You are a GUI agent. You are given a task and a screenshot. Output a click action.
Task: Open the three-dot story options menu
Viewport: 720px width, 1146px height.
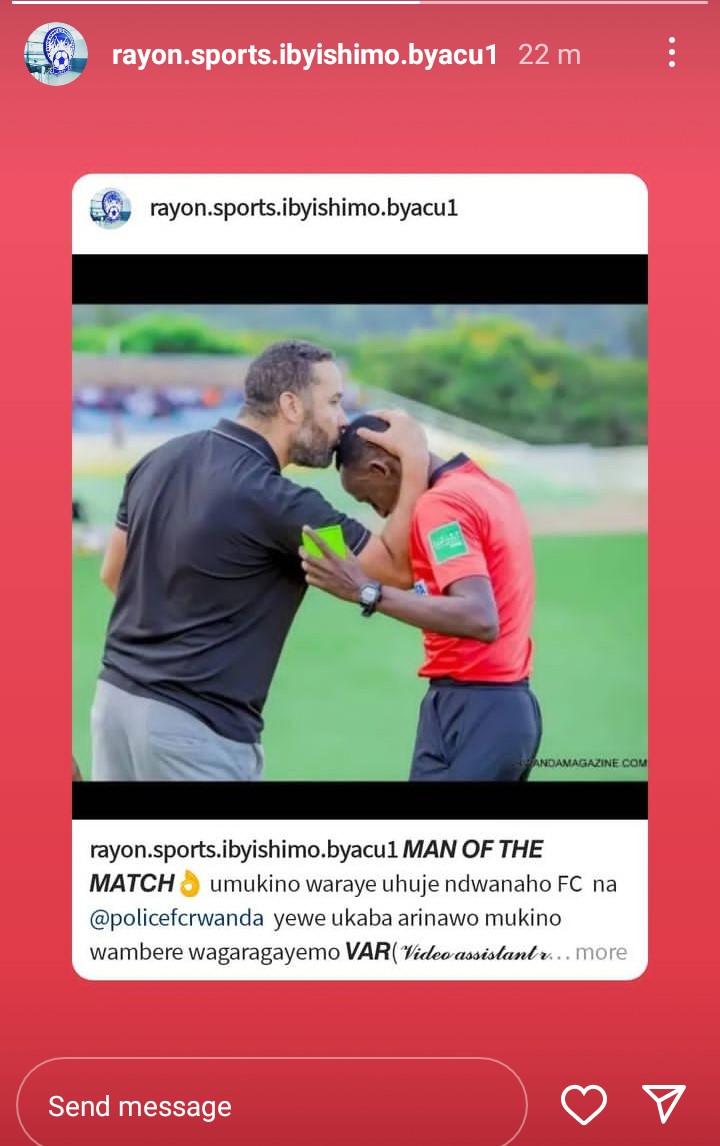click(671, 53)
